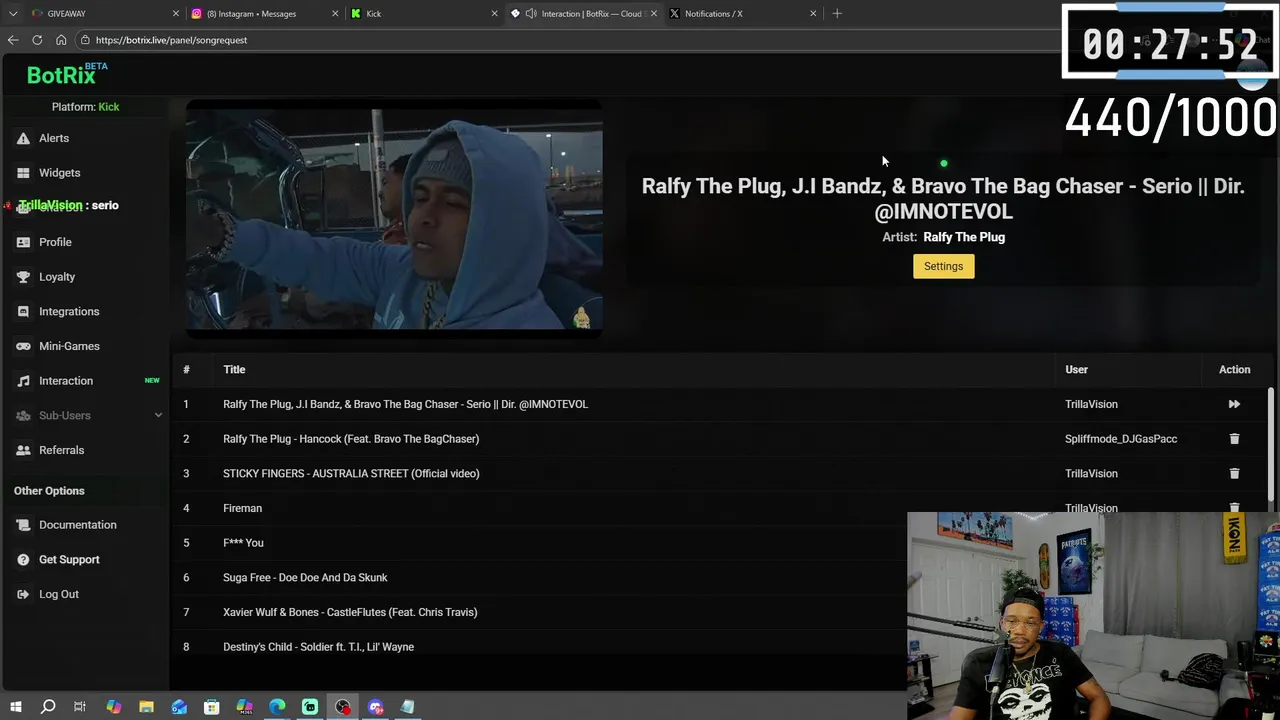1280x720 pixels.
Task: Click the BotRix BETA logo
Action: click(x=66, y=74)
